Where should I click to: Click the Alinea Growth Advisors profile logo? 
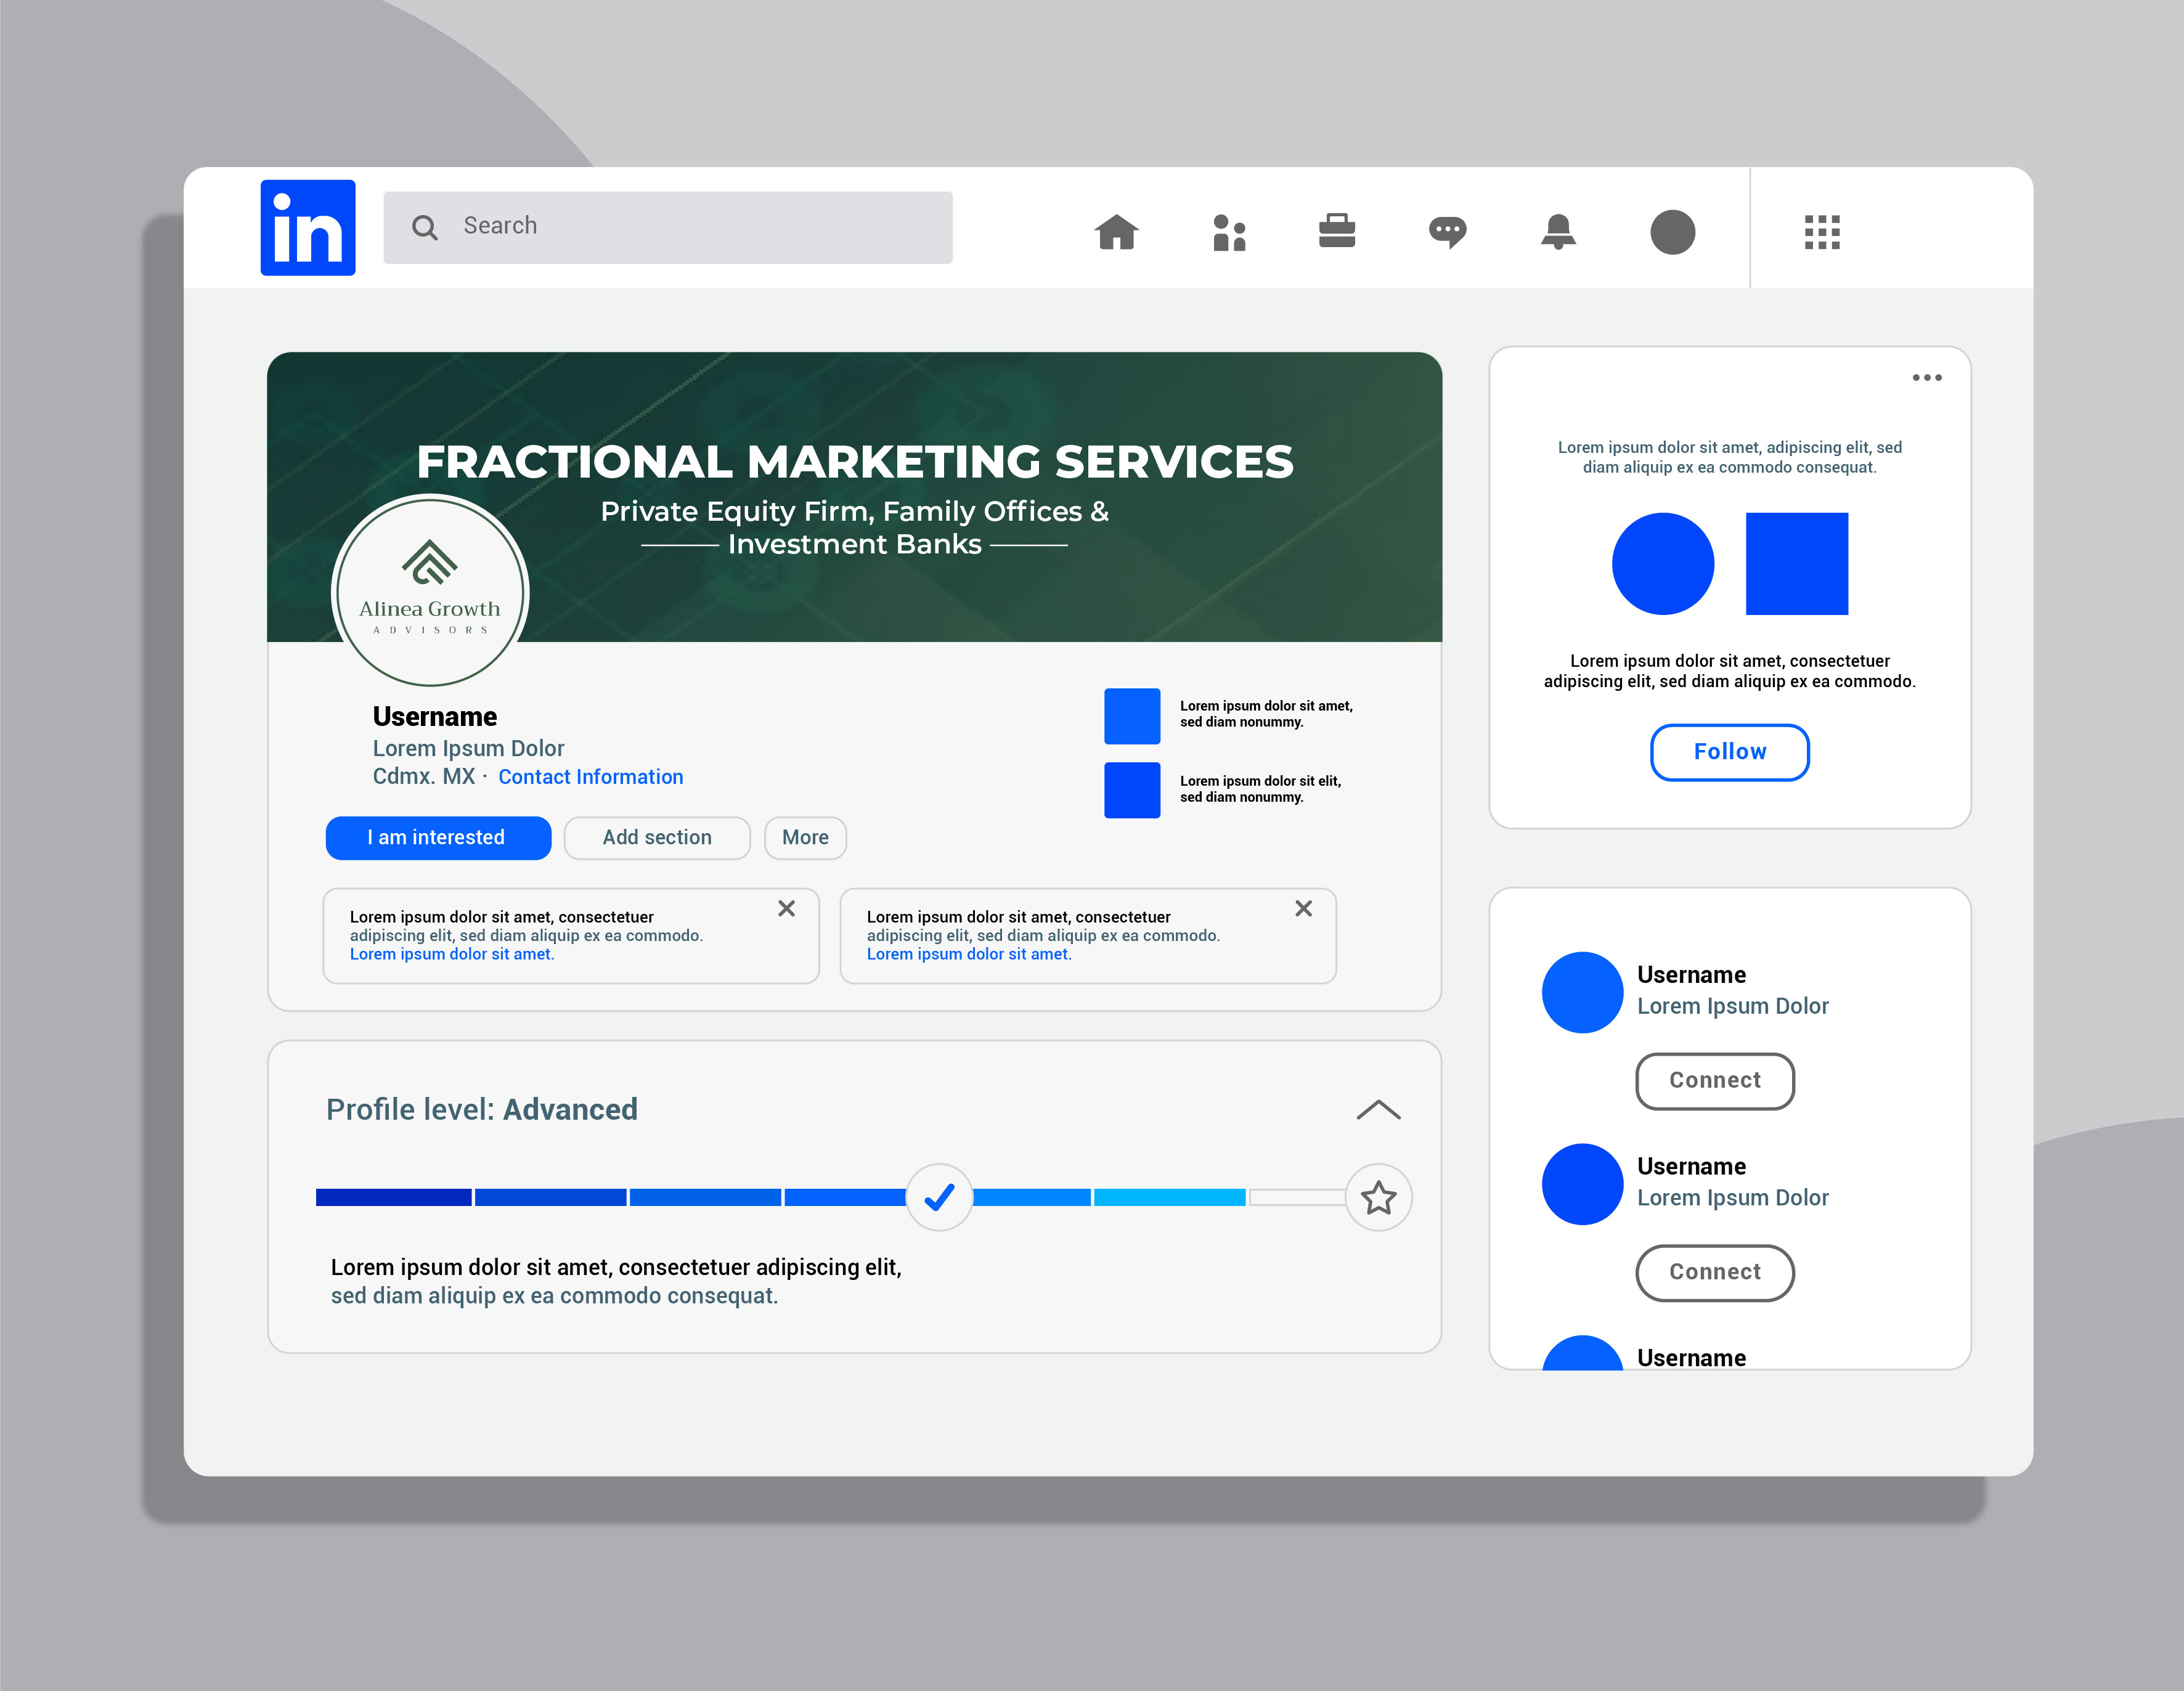(x=431, y=591)
